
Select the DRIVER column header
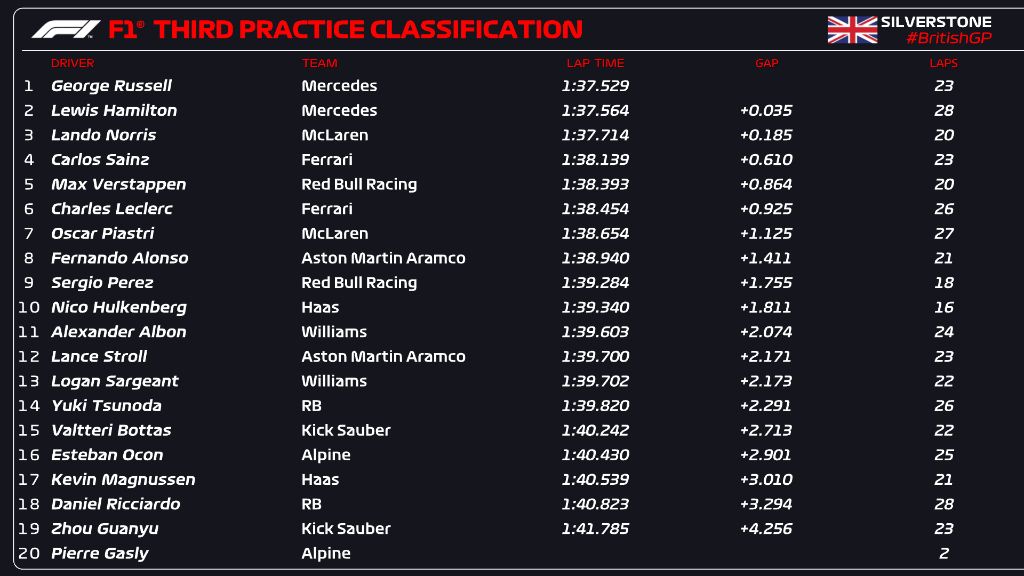coord(72,63)
